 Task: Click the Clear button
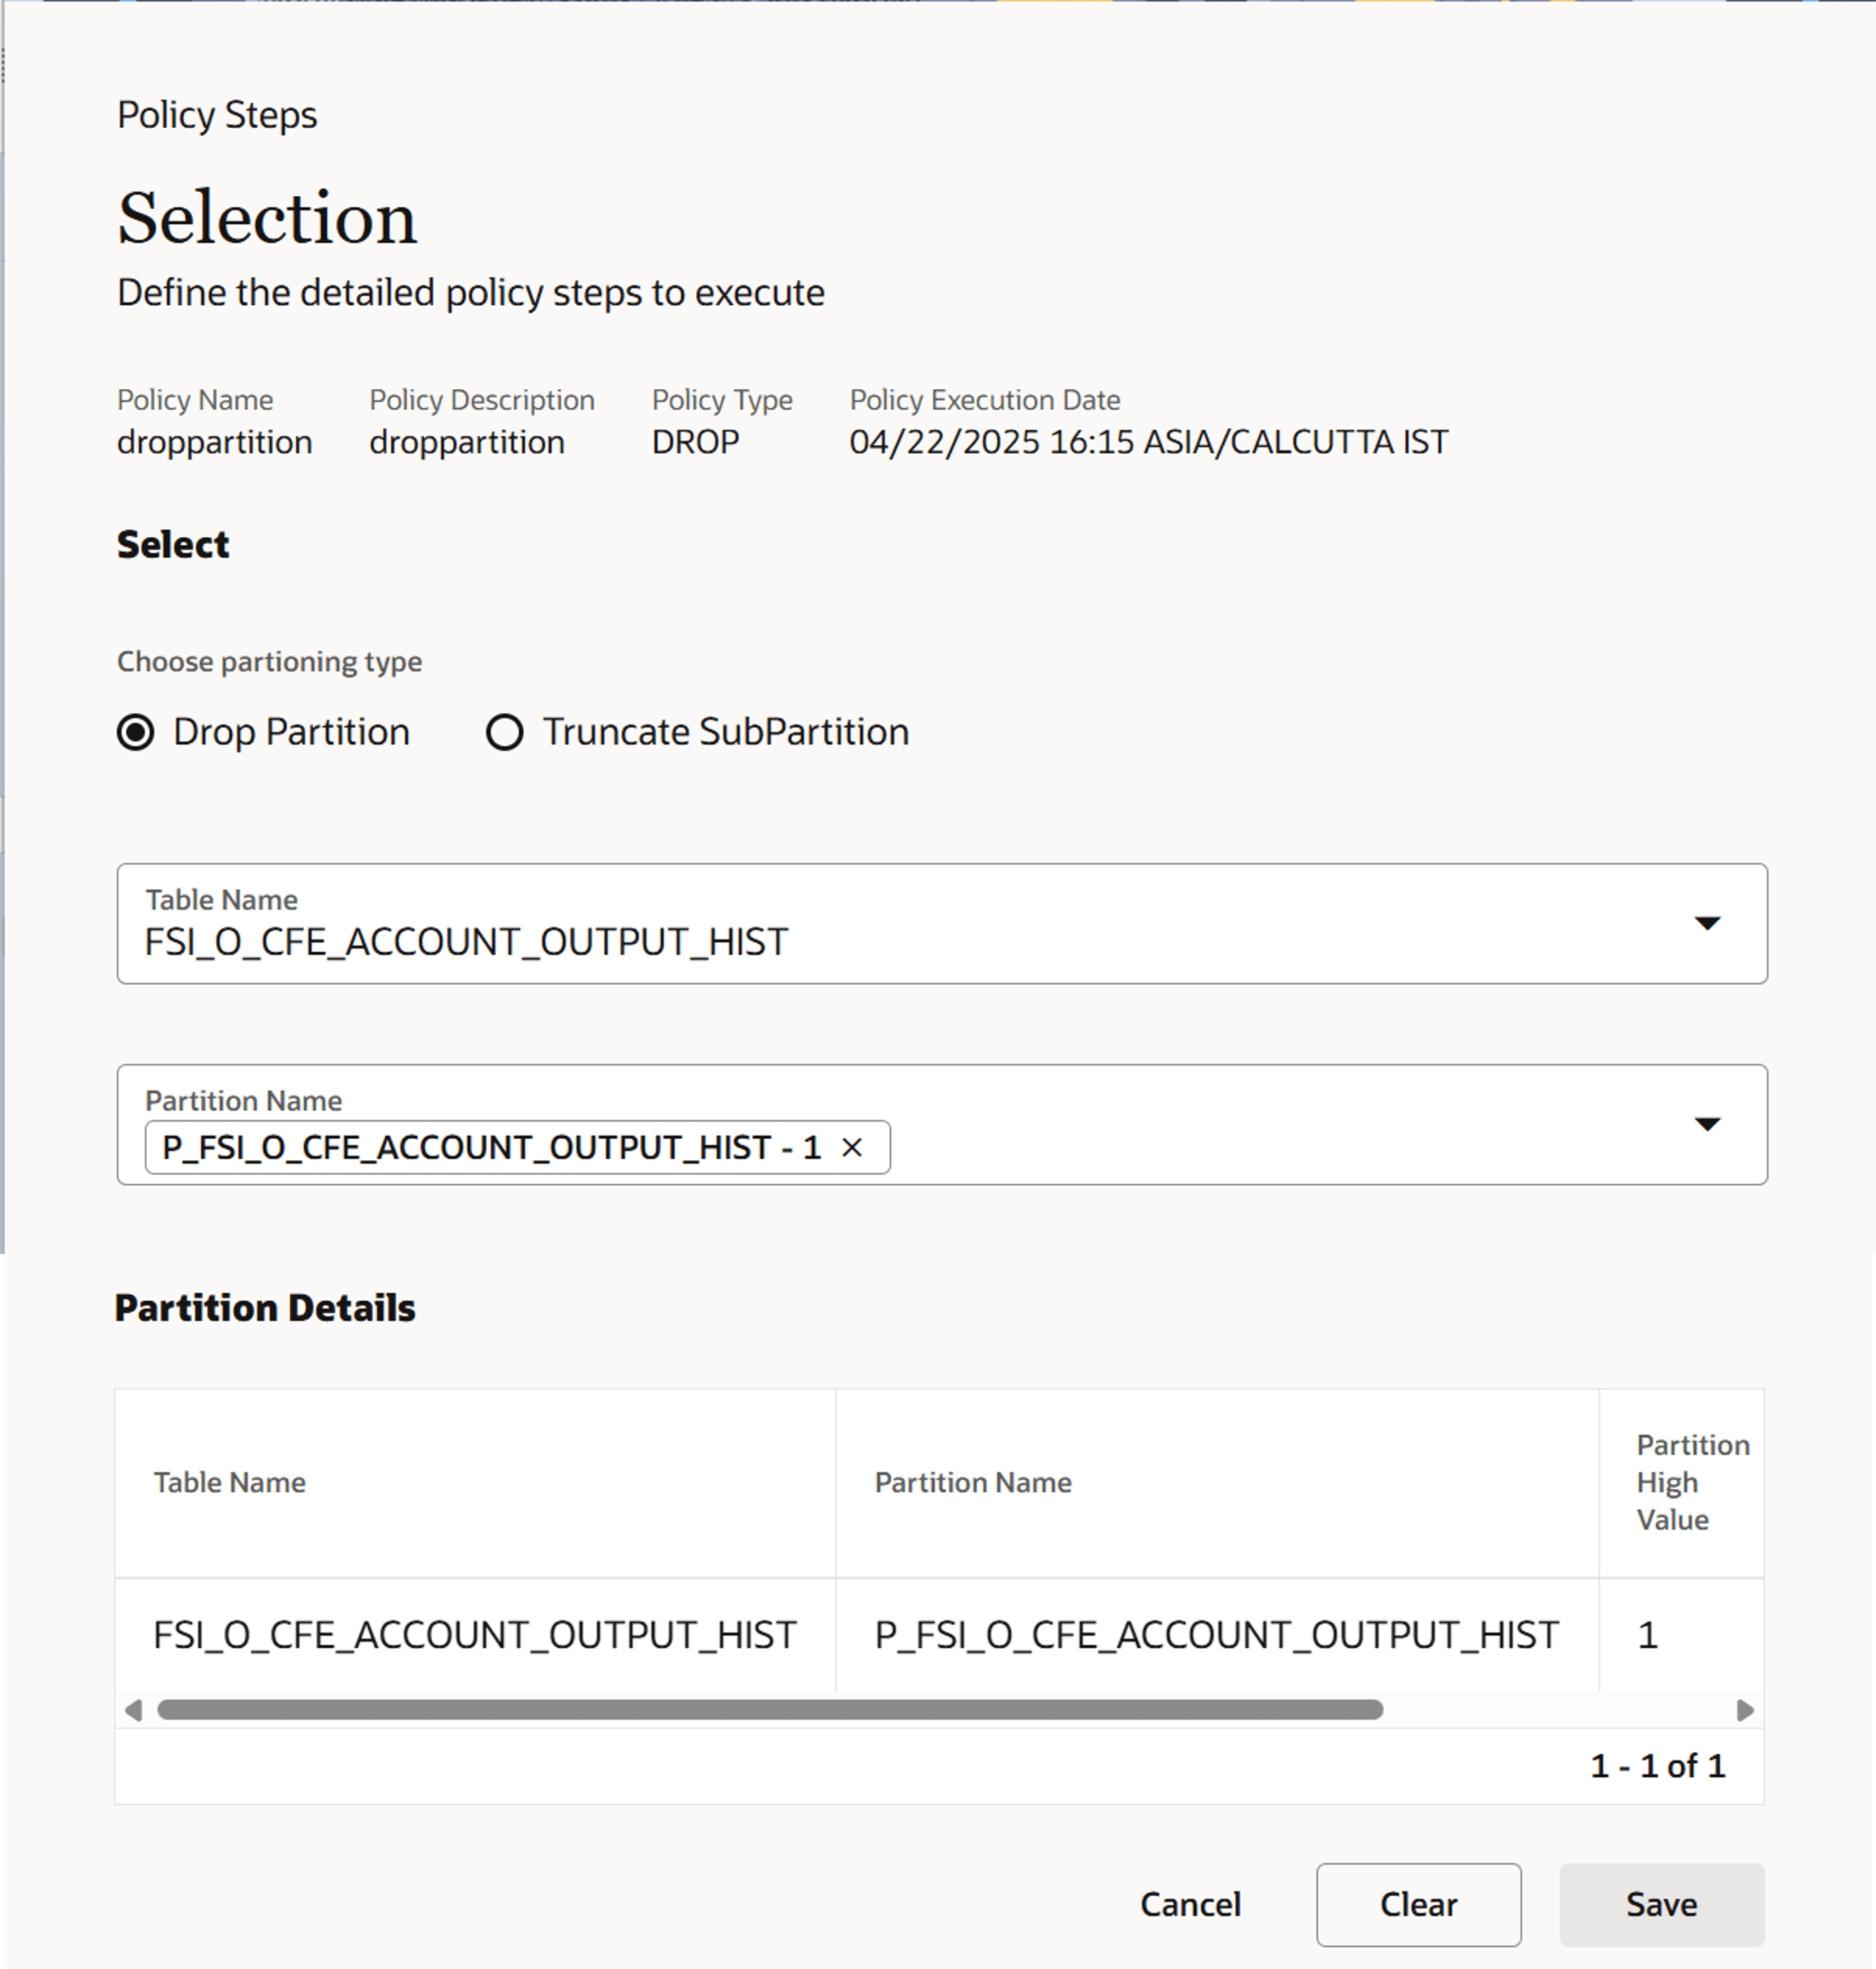point(1418,1904)
